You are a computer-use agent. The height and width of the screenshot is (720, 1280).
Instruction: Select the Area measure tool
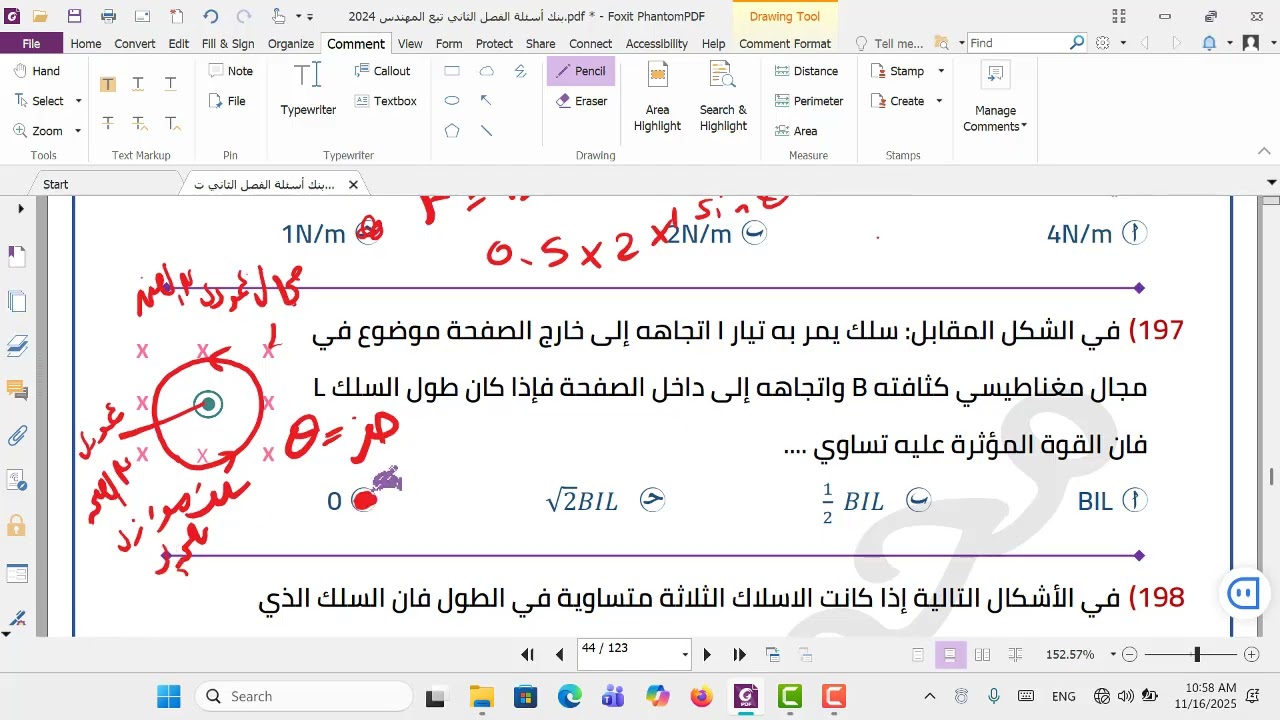795,131
